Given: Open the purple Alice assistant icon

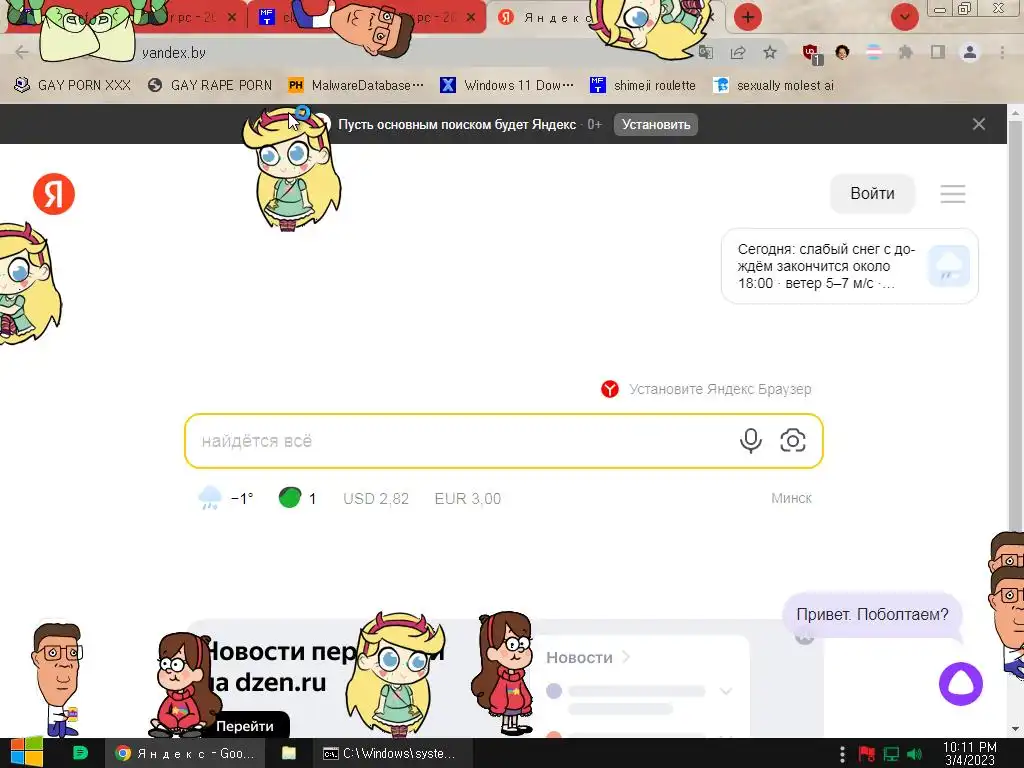Looking at the screenshot, I should point(961,684).
